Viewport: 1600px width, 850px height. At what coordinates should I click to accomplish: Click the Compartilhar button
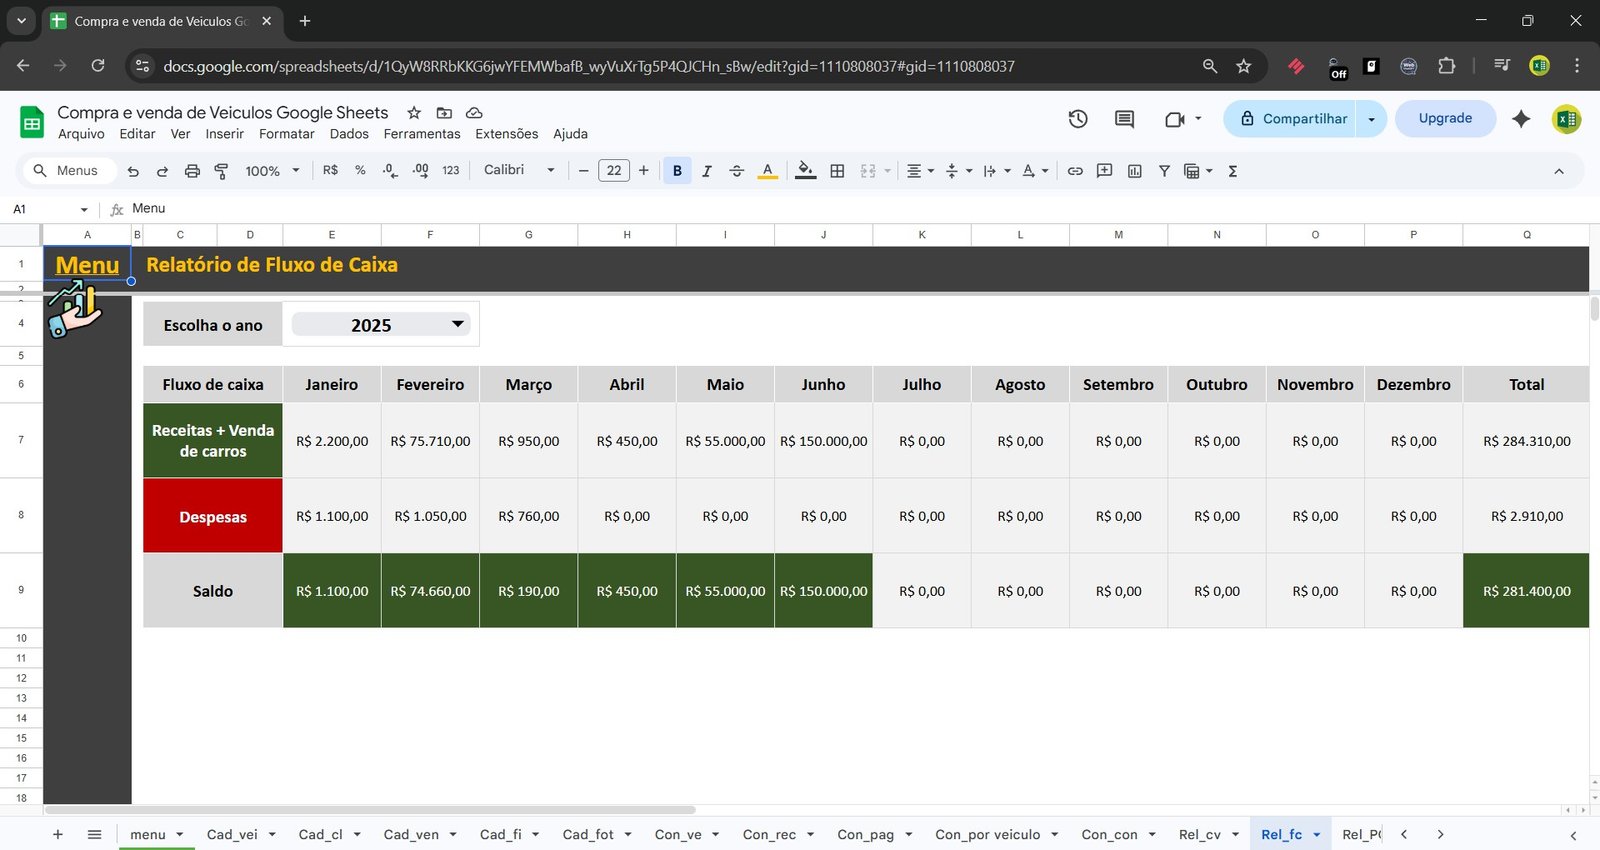[1294, 119]
